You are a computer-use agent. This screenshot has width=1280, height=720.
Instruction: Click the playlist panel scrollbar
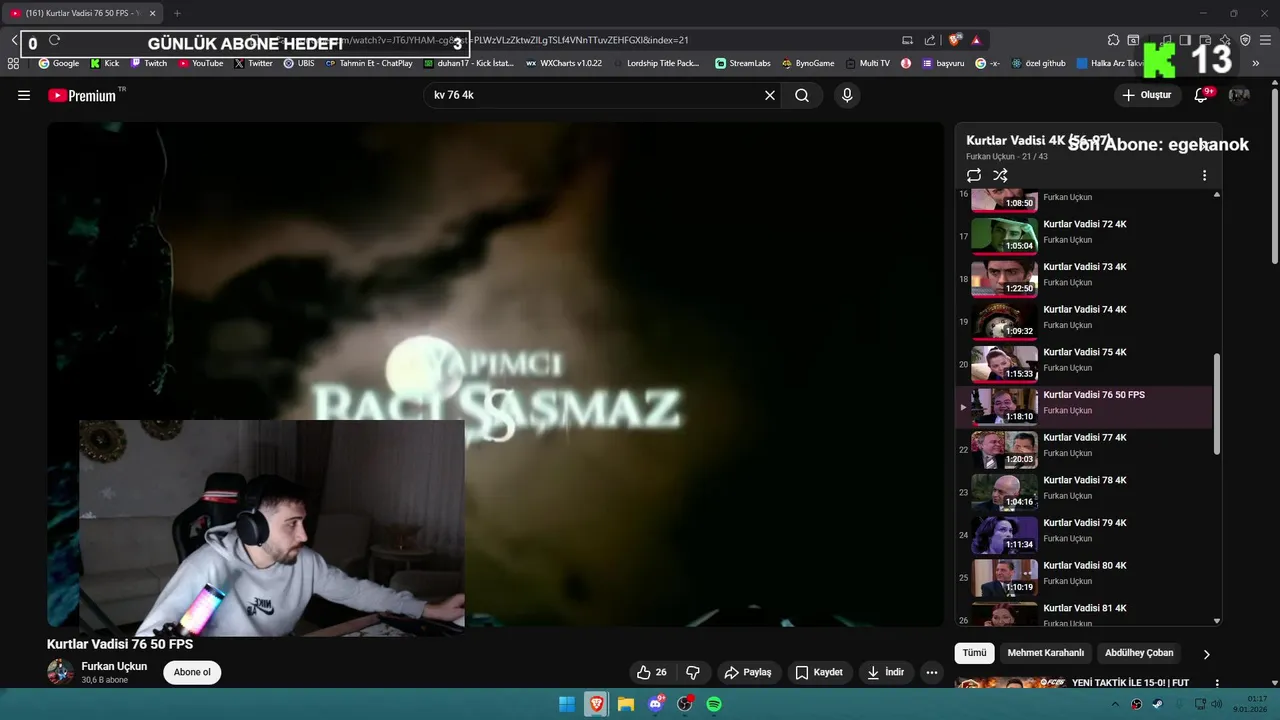(1217, 404)
